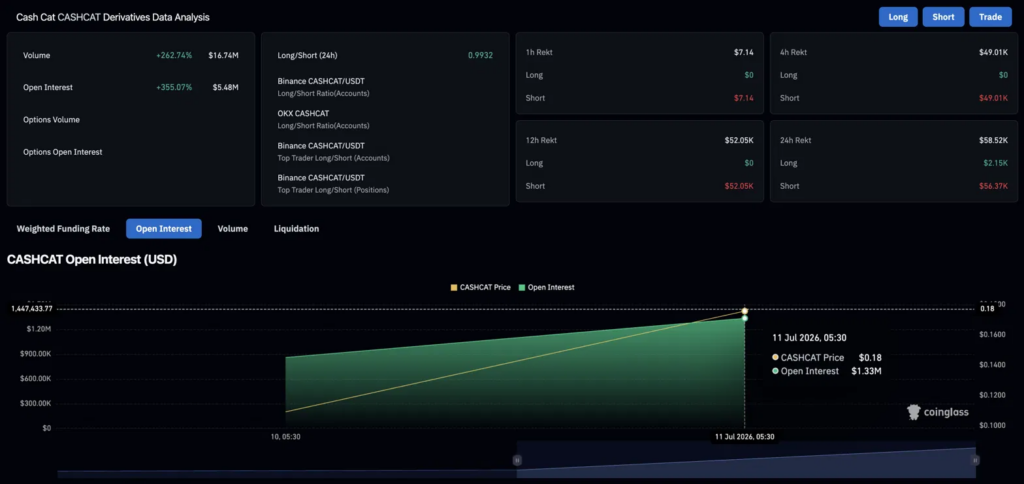
Task: Select the Open Interest tab
Action: click(164, 229)
